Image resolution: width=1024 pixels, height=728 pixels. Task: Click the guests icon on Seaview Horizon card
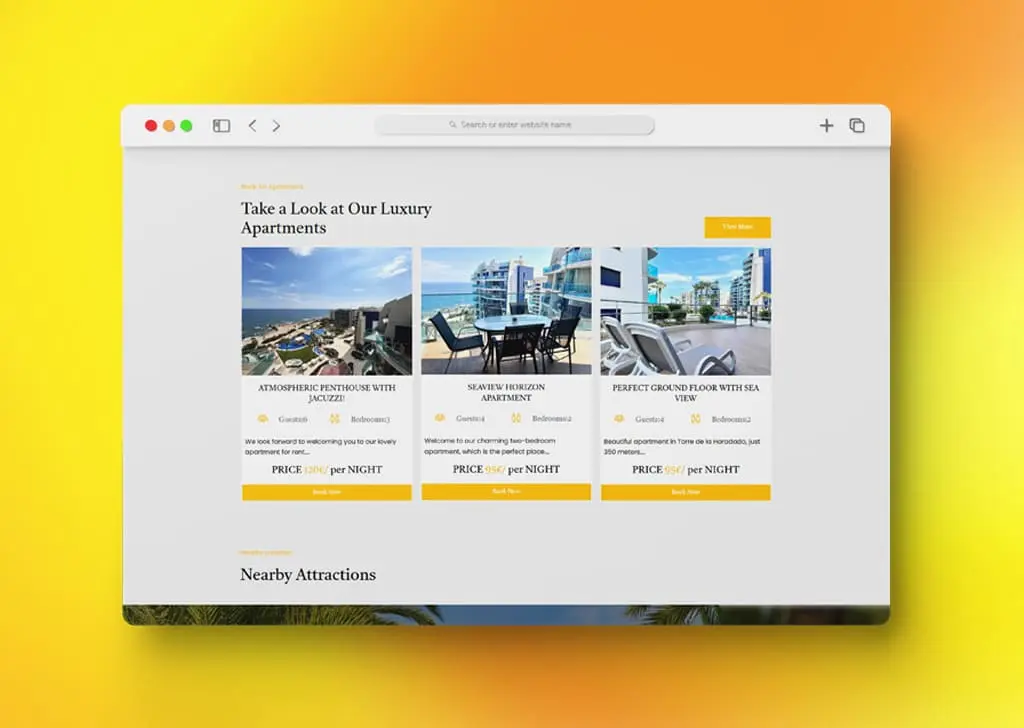[440, 419]
